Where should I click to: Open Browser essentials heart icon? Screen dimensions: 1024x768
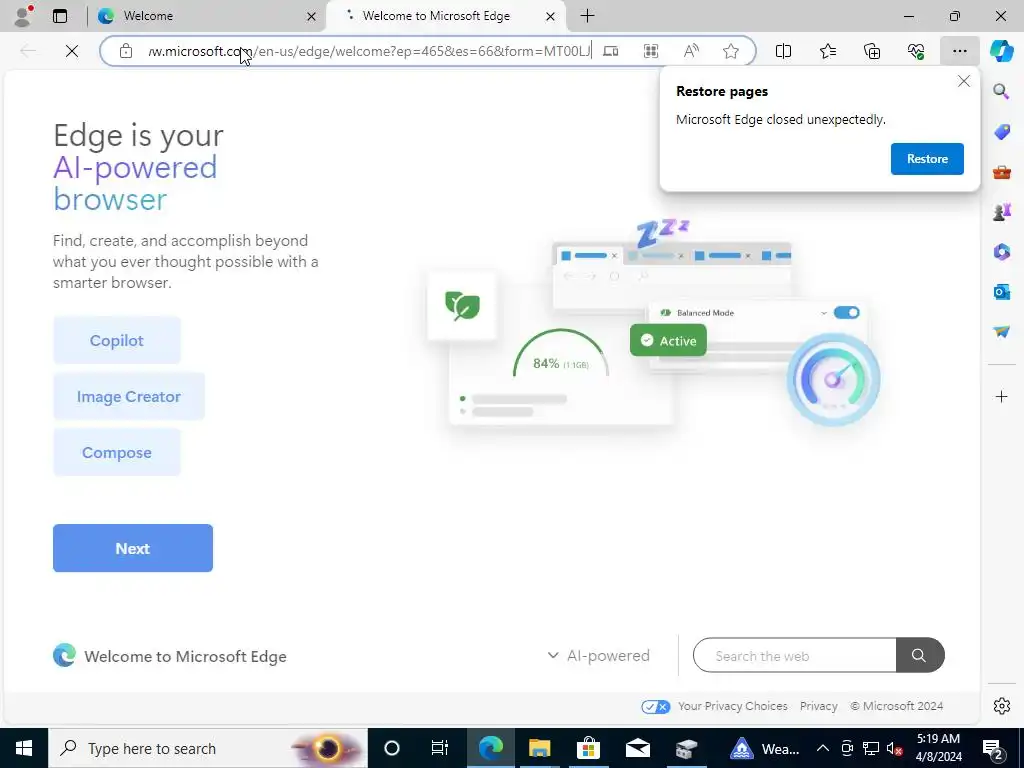coord(916,51)
